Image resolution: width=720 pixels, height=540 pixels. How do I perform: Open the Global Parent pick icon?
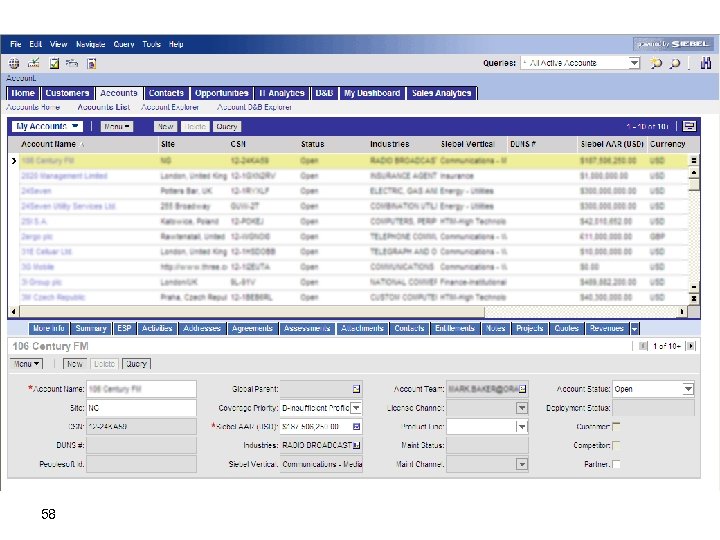tap(356, 389)
